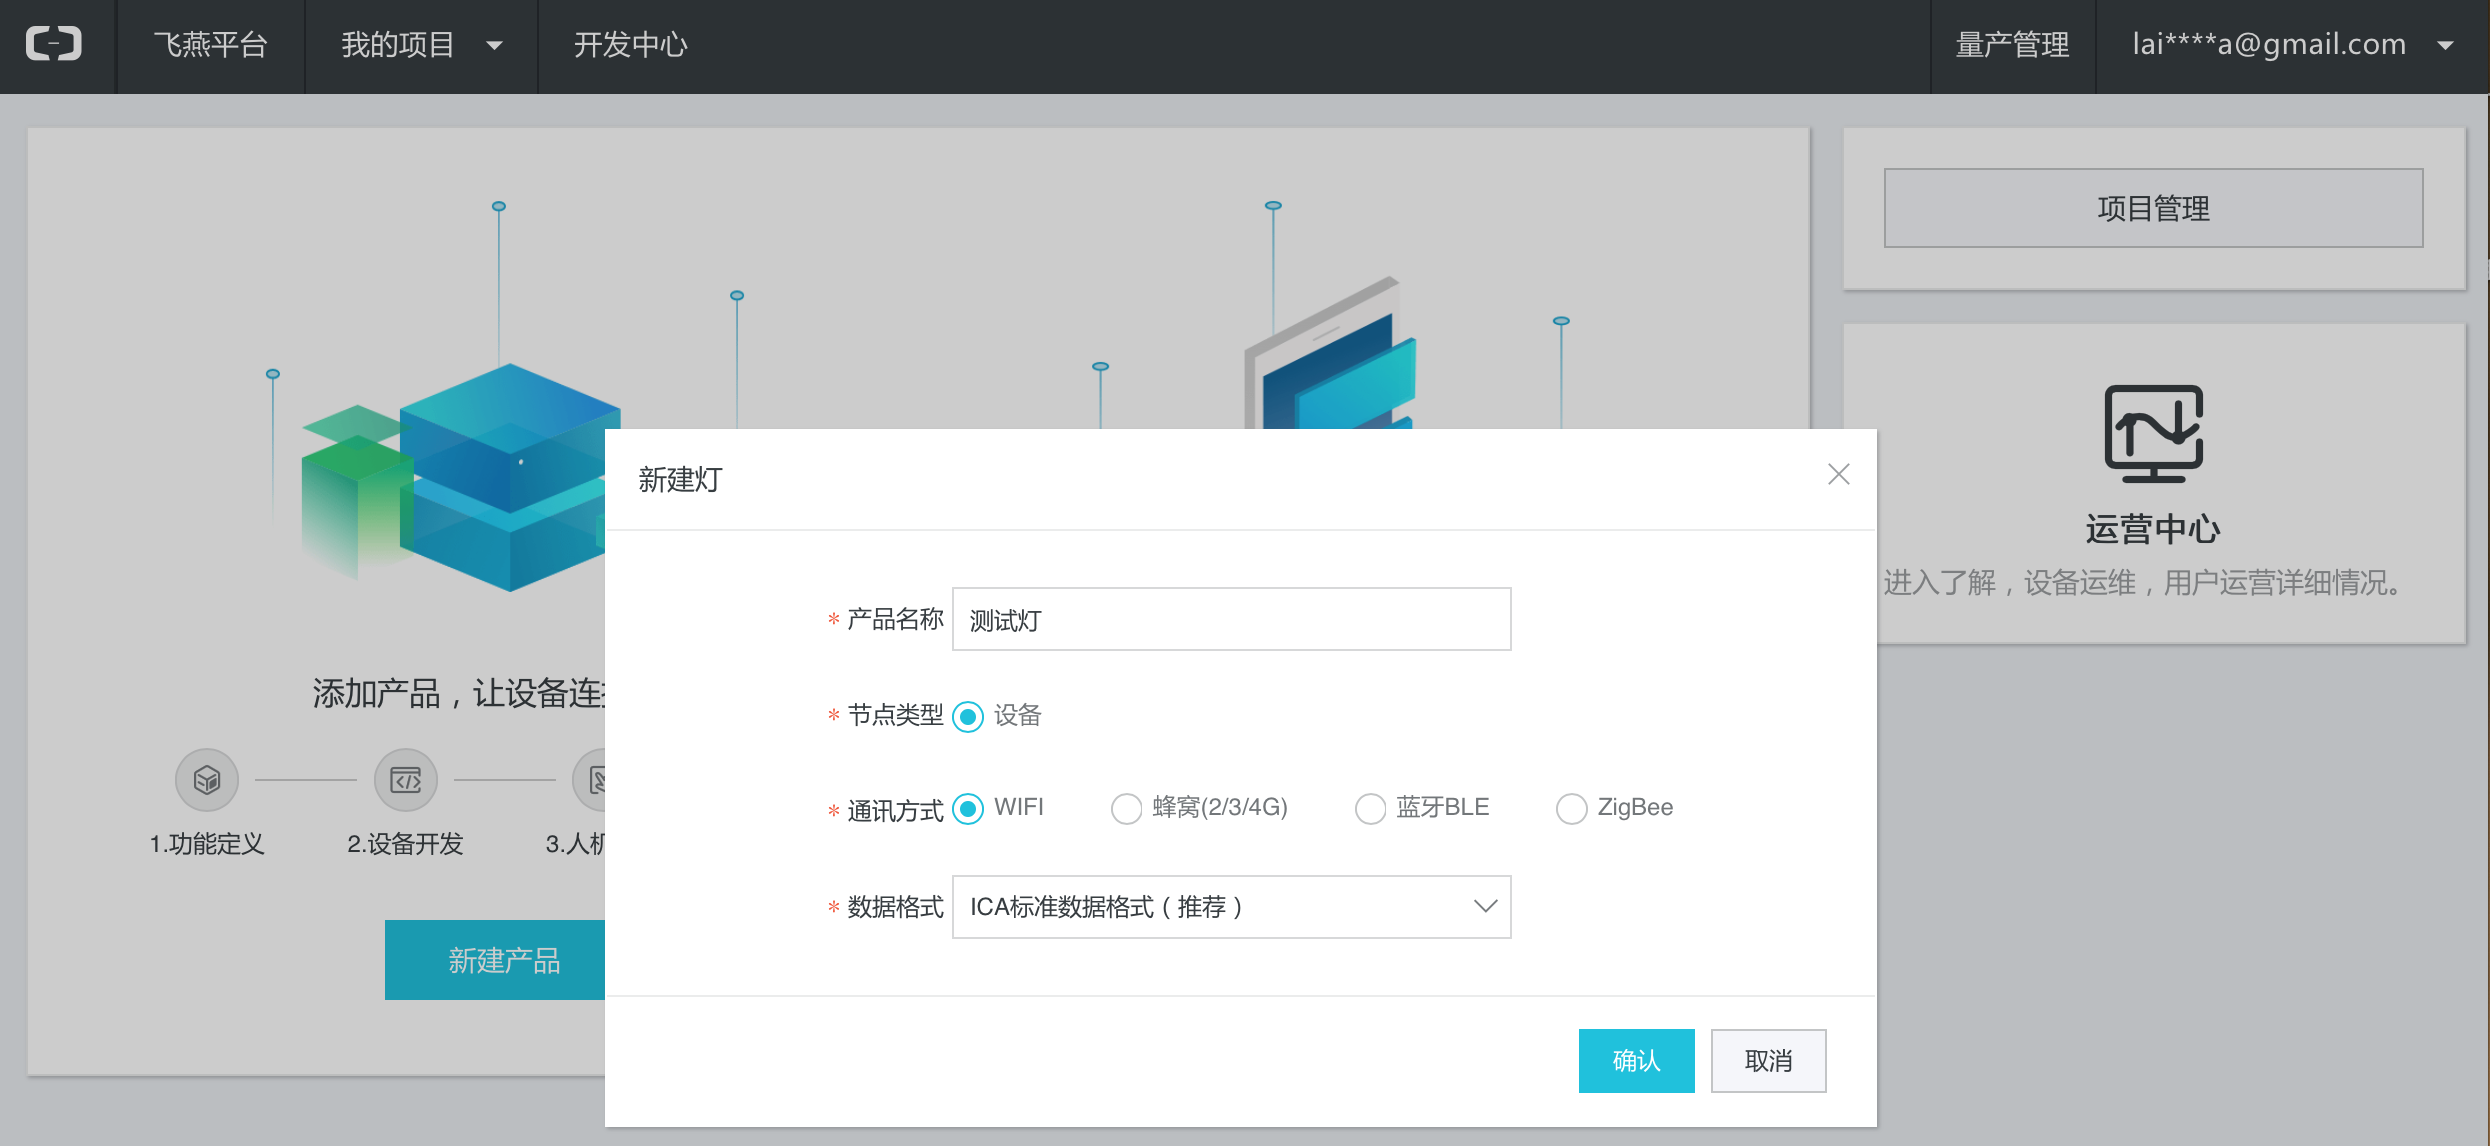Select WIFI communication method
2490x1146 pixels.
click(968, 808)
